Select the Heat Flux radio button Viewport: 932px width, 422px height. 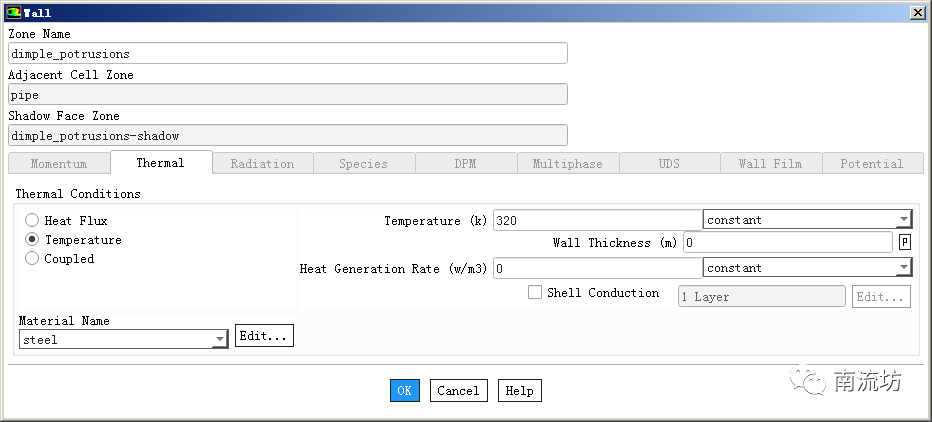coord(33,220)
